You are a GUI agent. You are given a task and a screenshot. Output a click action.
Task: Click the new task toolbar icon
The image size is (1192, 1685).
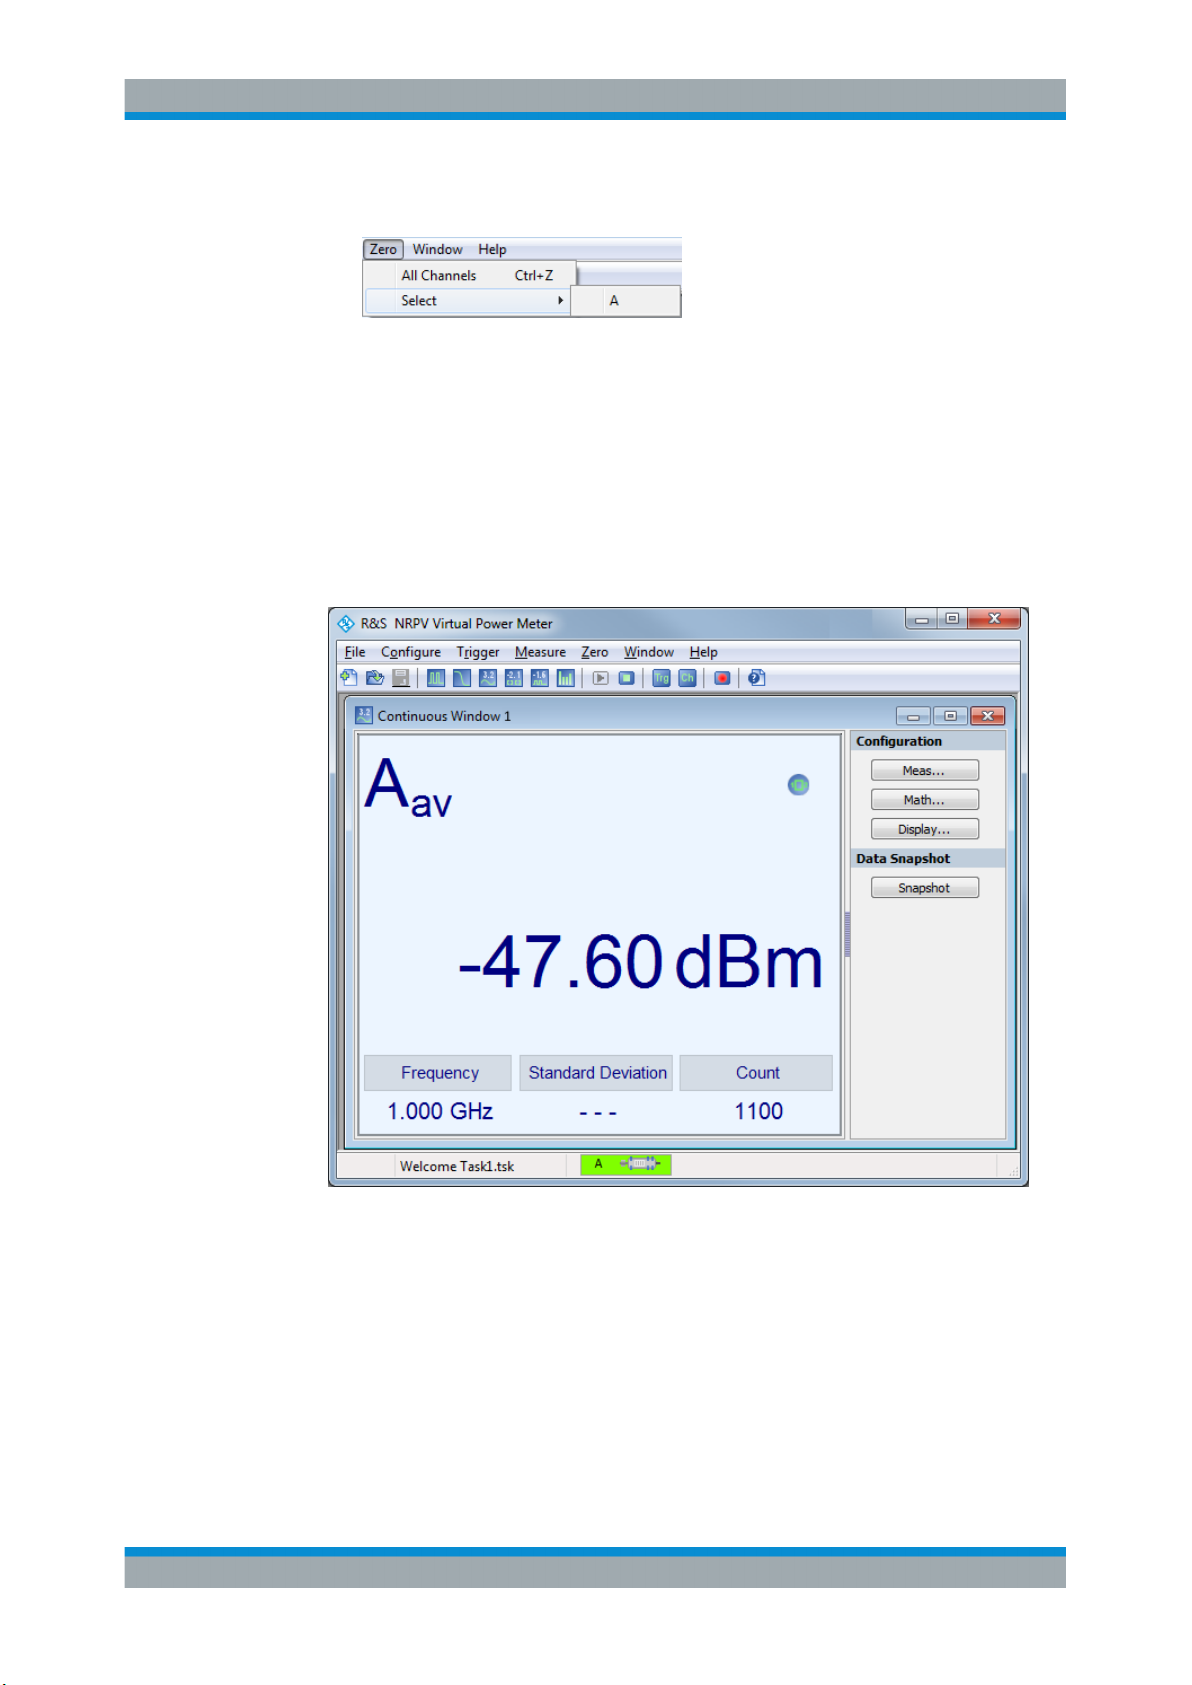[x=348, y=678]
